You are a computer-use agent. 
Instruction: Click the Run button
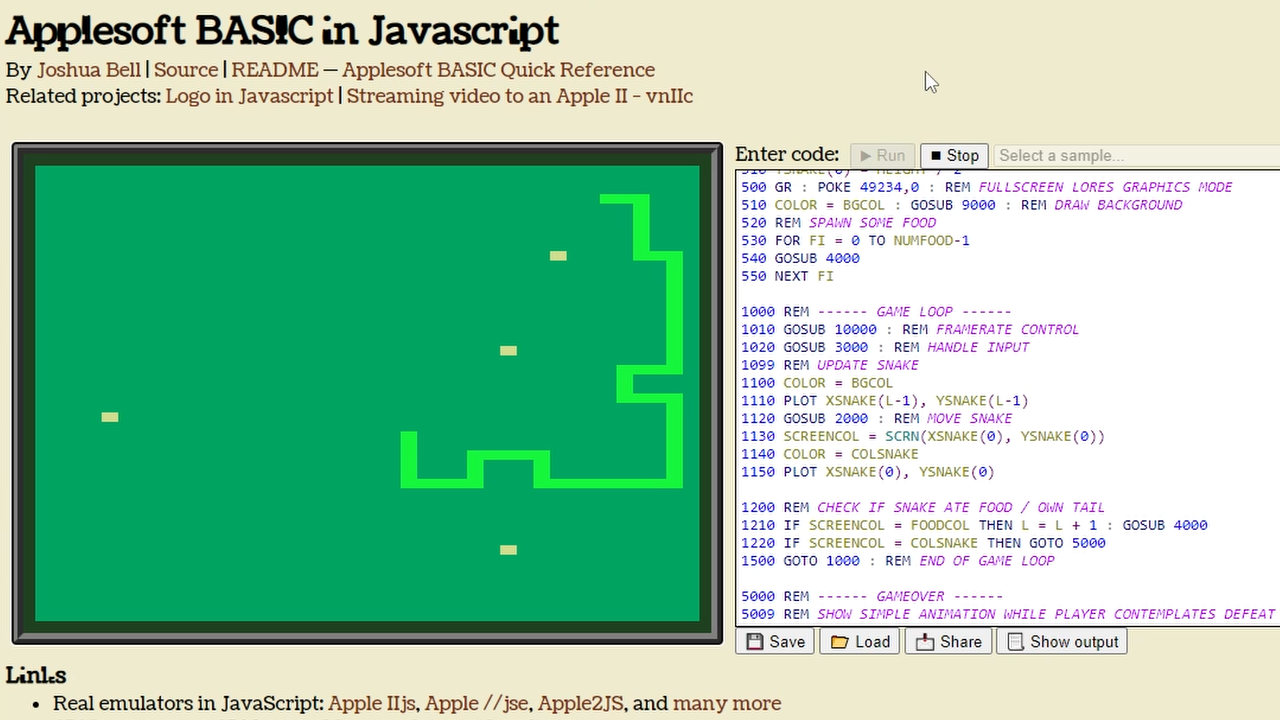click(x=882, y=155)
